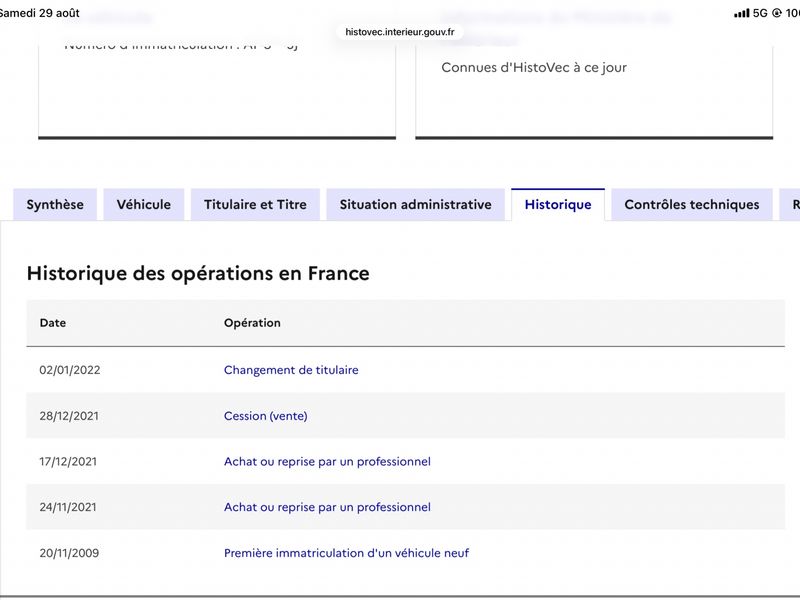This screenshot has height=600, width=800.
Task: Click the Date column header
Action: coord(53,323)
